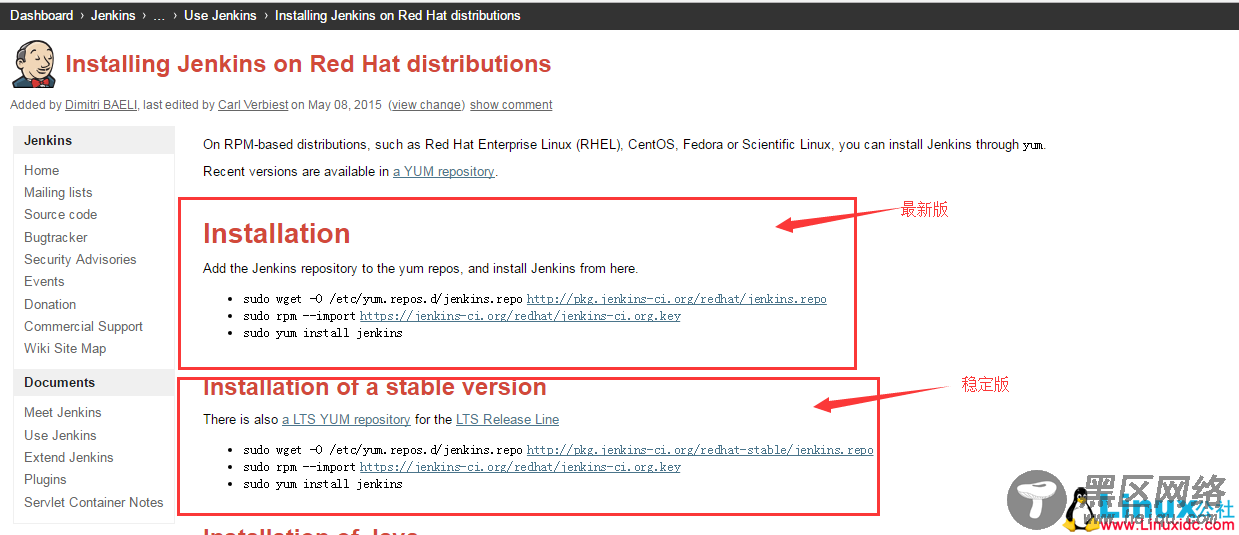This screenshot has height=535, width=1239.
Task: Open Events sidebar item
Action: (44, 281)
